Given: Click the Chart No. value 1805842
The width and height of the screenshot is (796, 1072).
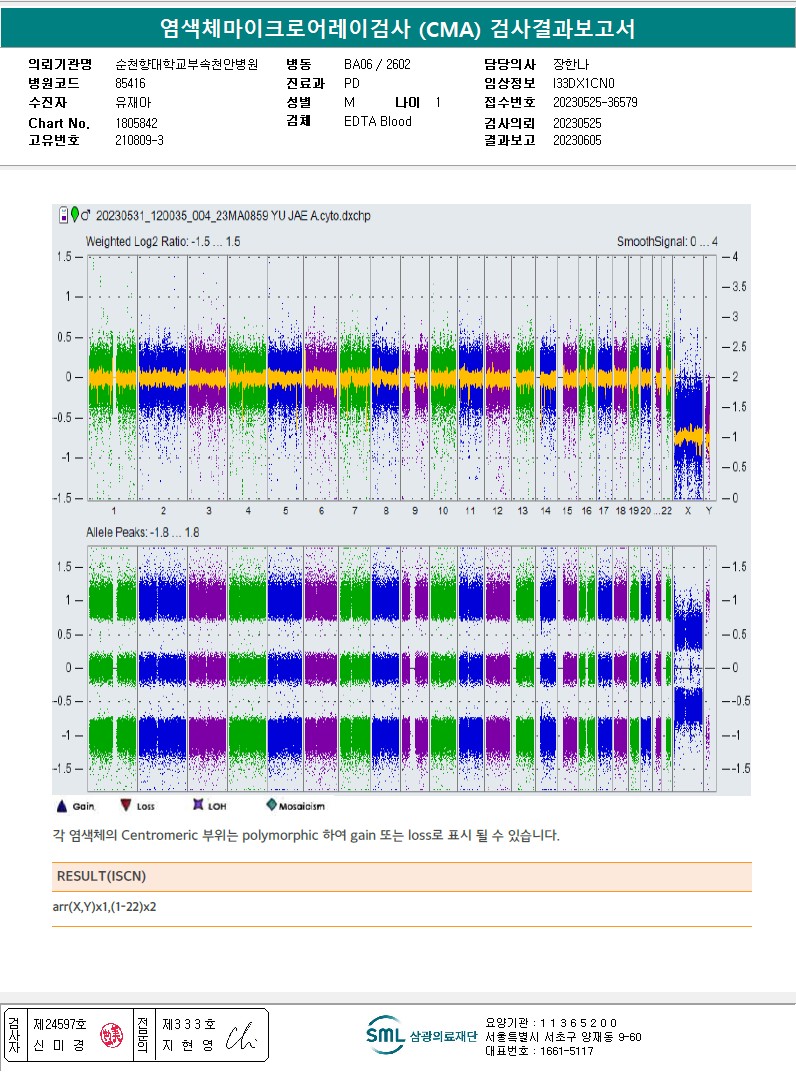Looking at the screenshot, I should pyautogui.click(x=136, y=123).
